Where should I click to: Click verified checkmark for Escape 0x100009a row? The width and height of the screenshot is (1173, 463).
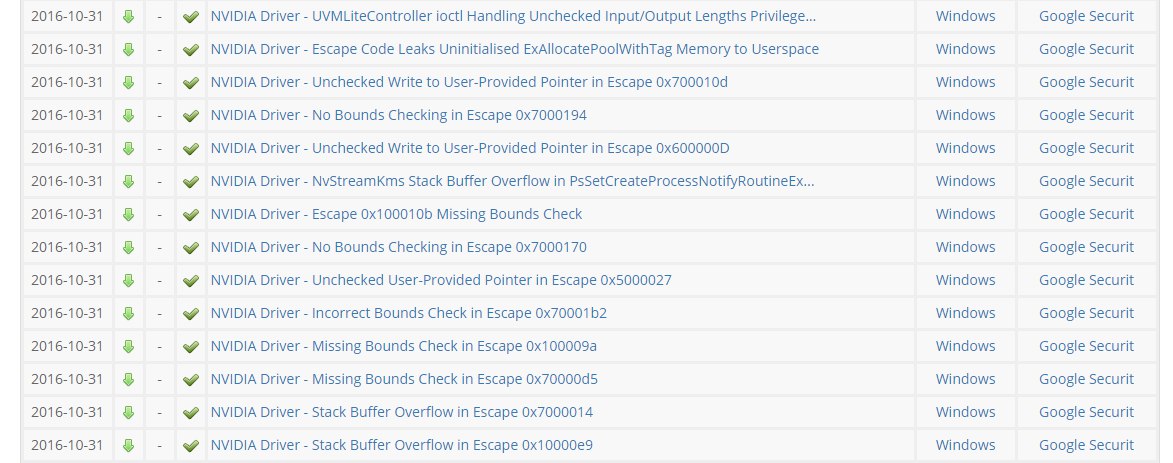point(190,347)
